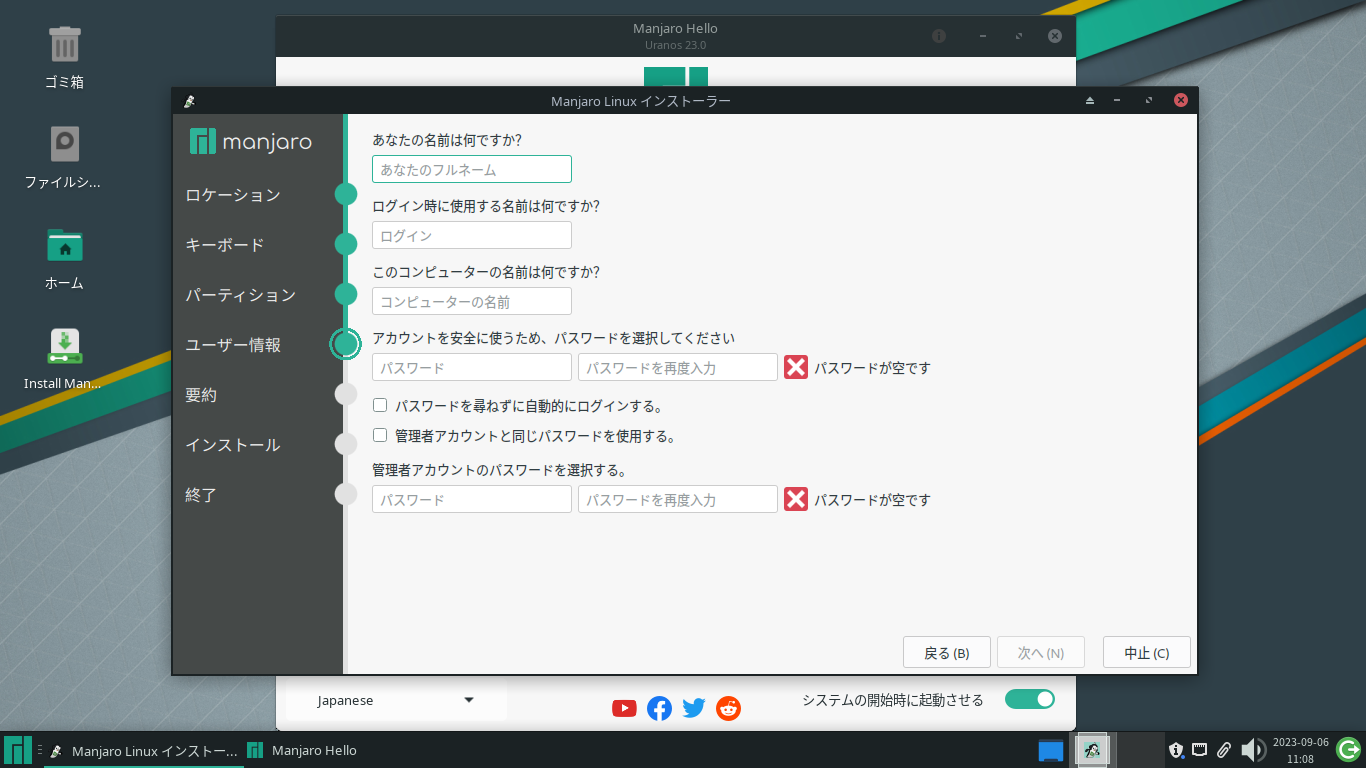Image resolution: width=1366 pixels, height=768 pixels.
Task: Select the インストール step in sidebar
Action: pyautogui.click(x=233, y=445)
